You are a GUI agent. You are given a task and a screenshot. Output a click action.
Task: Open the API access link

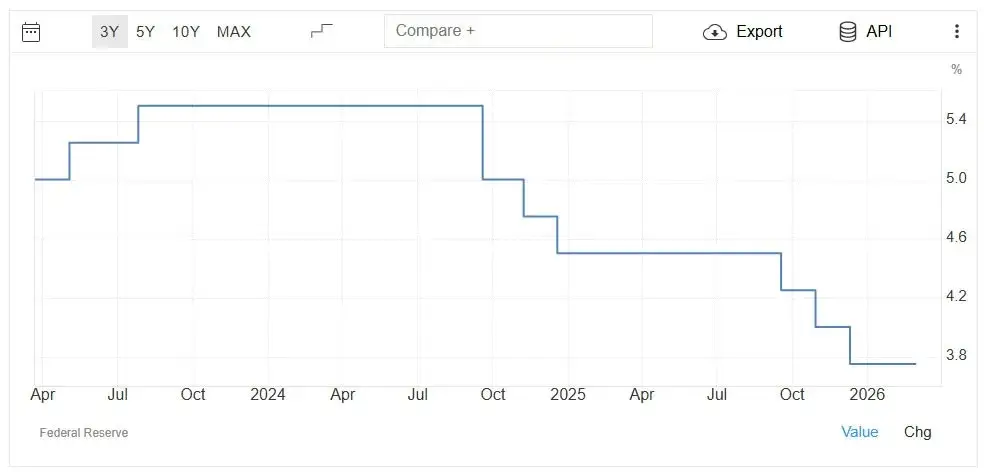coord(879,31)
